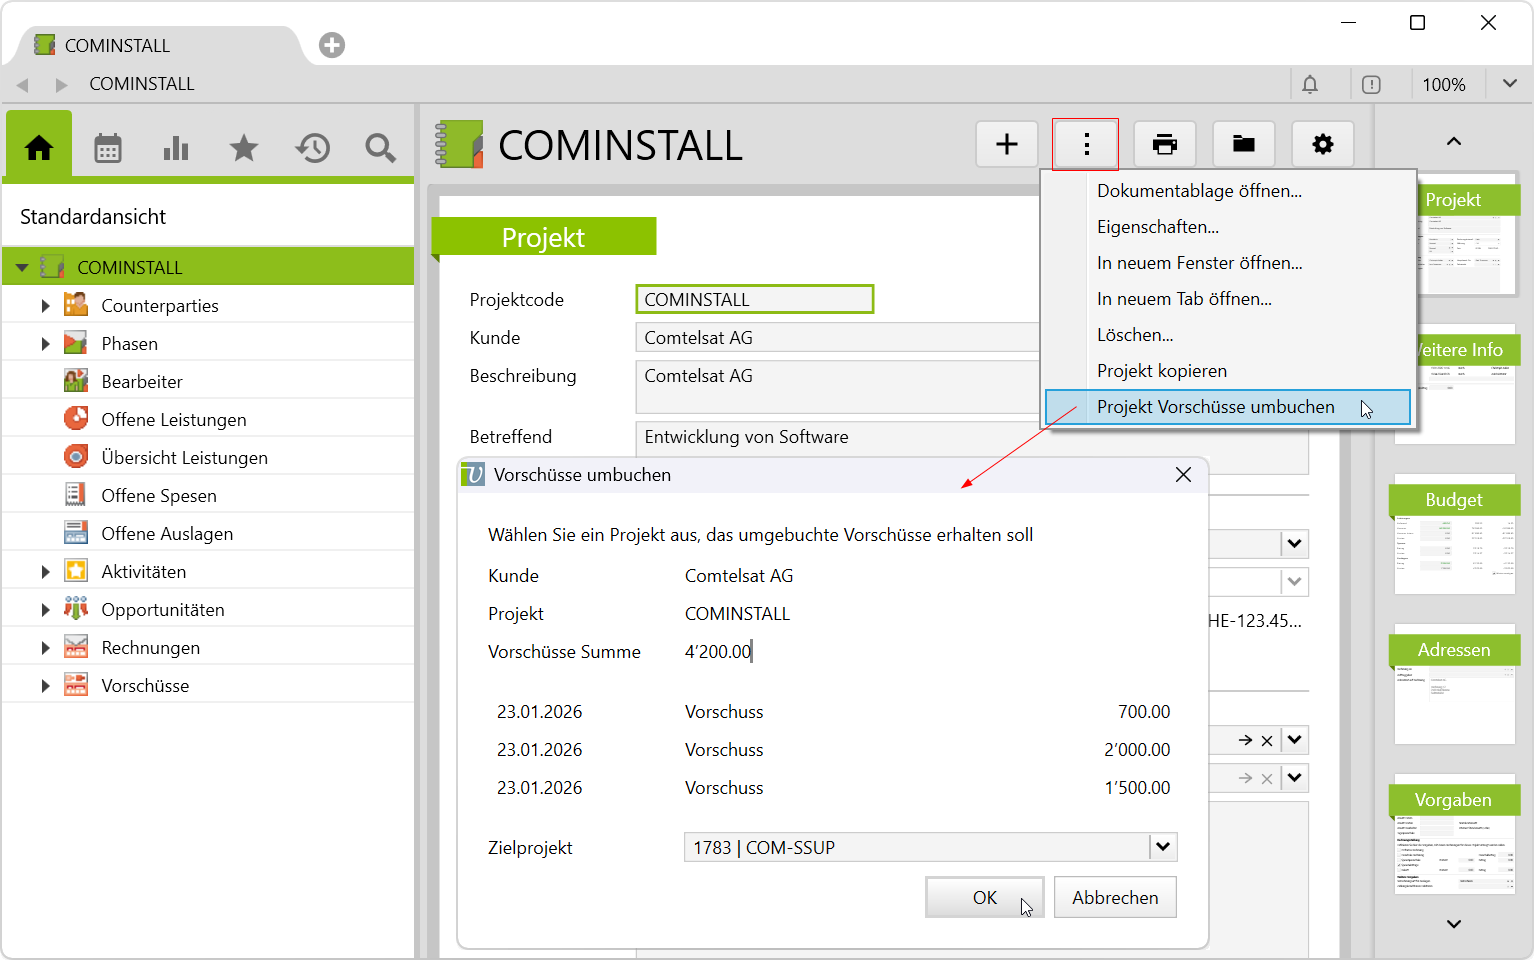
Task: Open settings with the gear icon
Action: click(x=1322, y=145)
